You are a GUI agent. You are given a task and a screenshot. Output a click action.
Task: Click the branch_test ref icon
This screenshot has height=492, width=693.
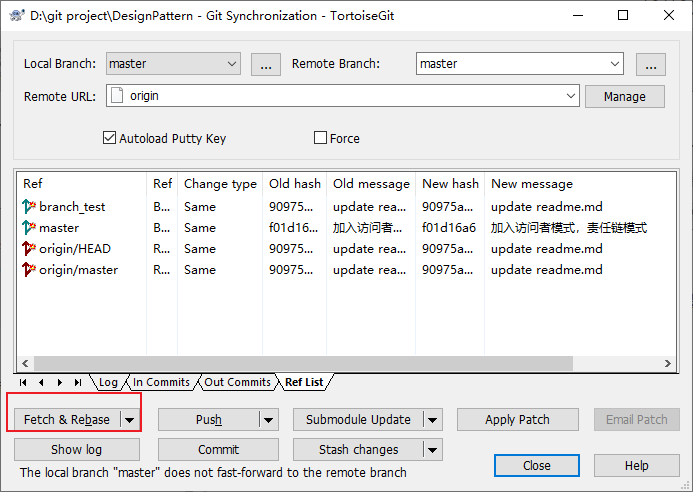point(29,206)
